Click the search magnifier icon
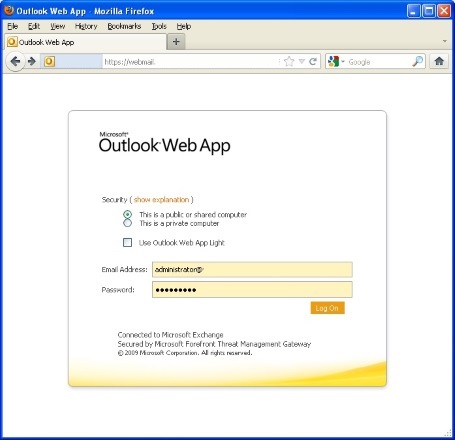This screenshot has height=440, width=455. click(x=417, y=61)
